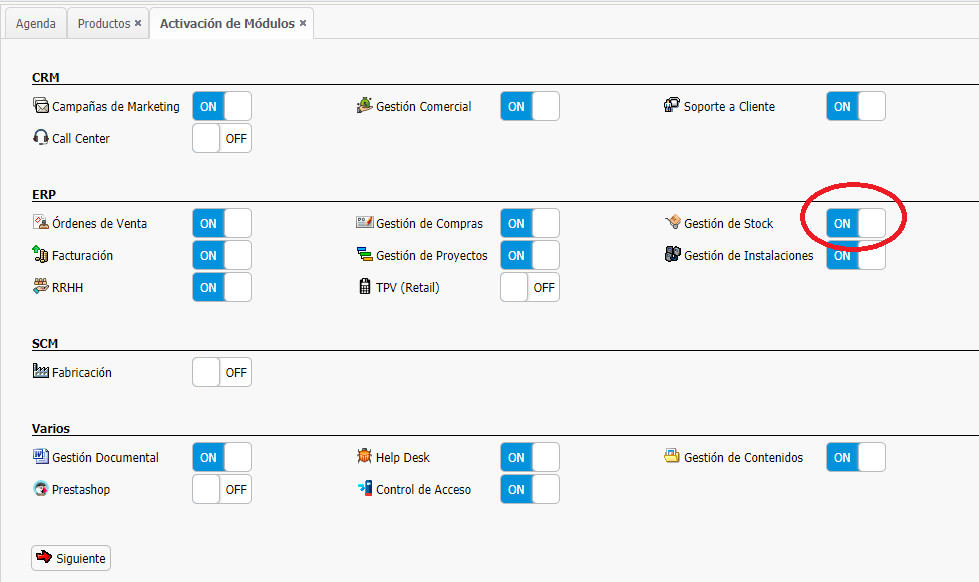The height and width of the screenshot is (582, 979).
Task: Turn off the Gestión de Stock toggle
Action: [x=856, y=223]
